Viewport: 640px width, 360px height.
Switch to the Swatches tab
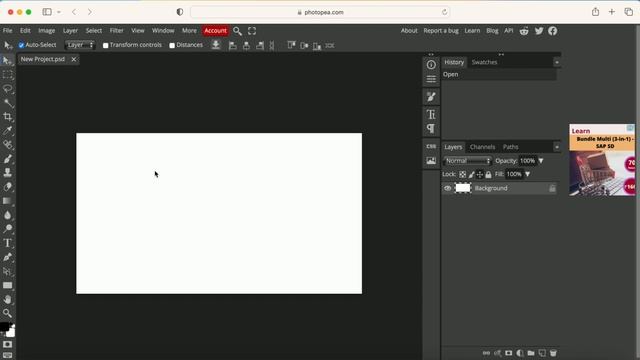coord(484,62)
